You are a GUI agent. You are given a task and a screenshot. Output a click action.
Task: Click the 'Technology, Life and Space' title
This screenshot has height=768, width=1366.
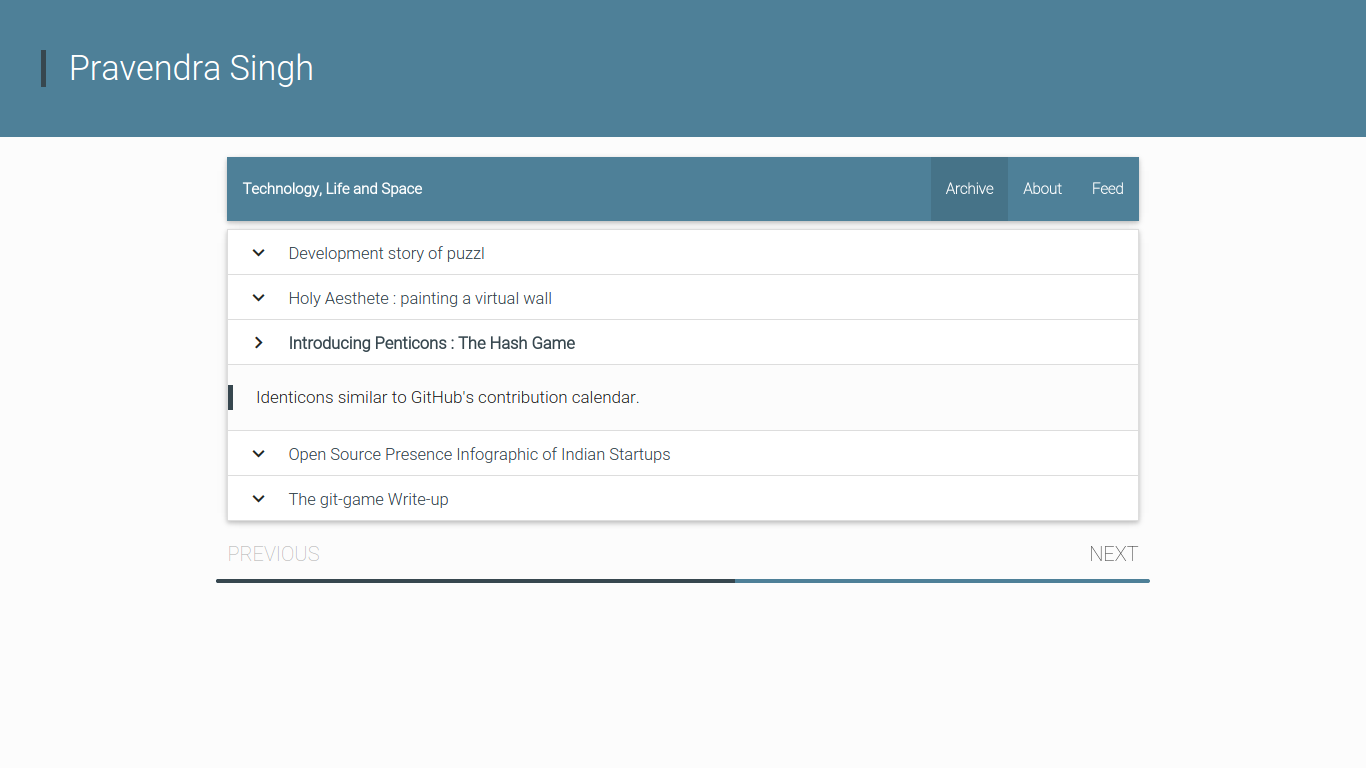point(333,189)
